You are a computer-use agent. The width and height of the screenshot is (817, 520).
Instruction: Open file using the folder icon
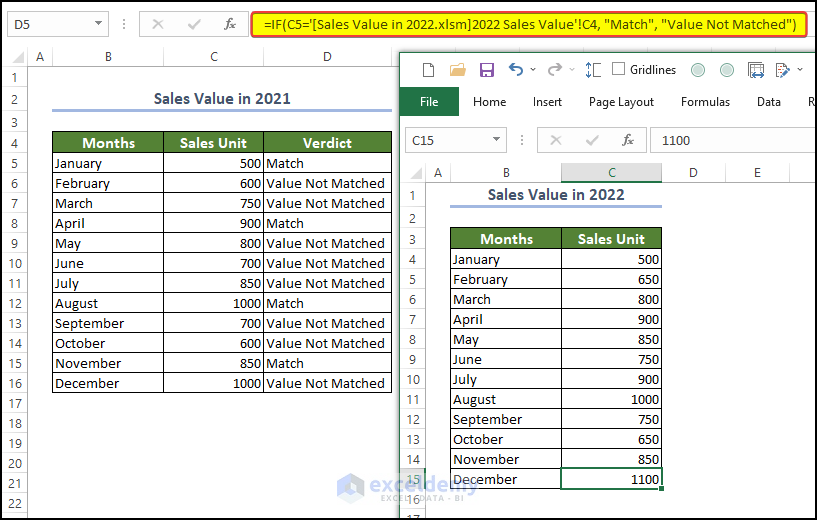point(457,69)
